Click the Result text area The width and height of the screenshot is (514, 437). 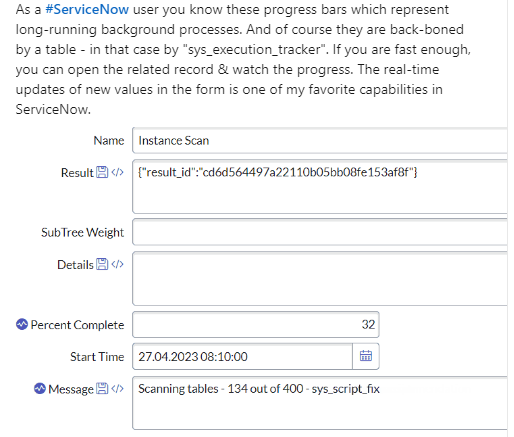tap(320, 187)
